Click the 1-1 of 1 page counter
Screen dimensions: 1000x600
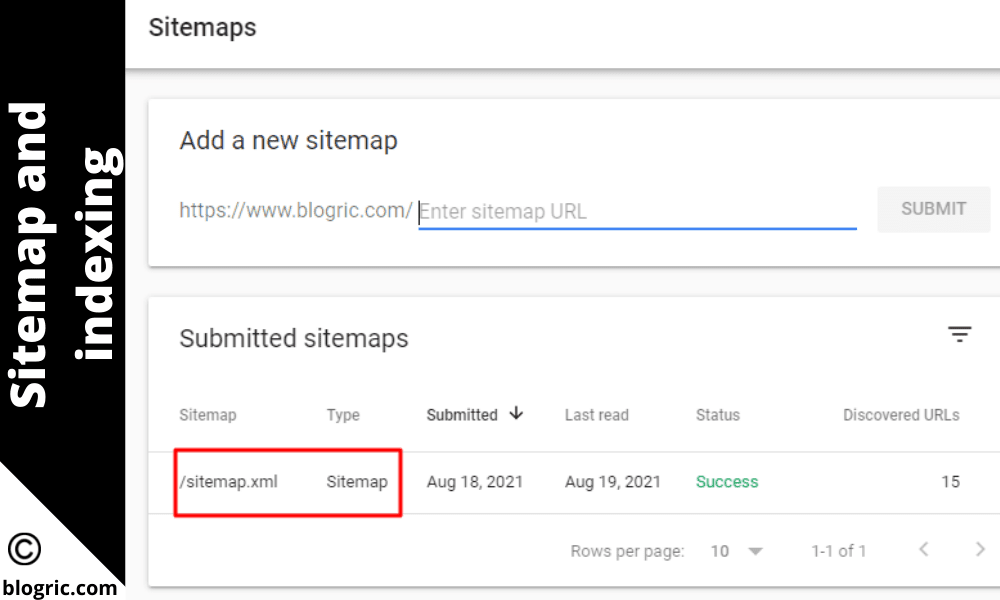click(837, 550)
